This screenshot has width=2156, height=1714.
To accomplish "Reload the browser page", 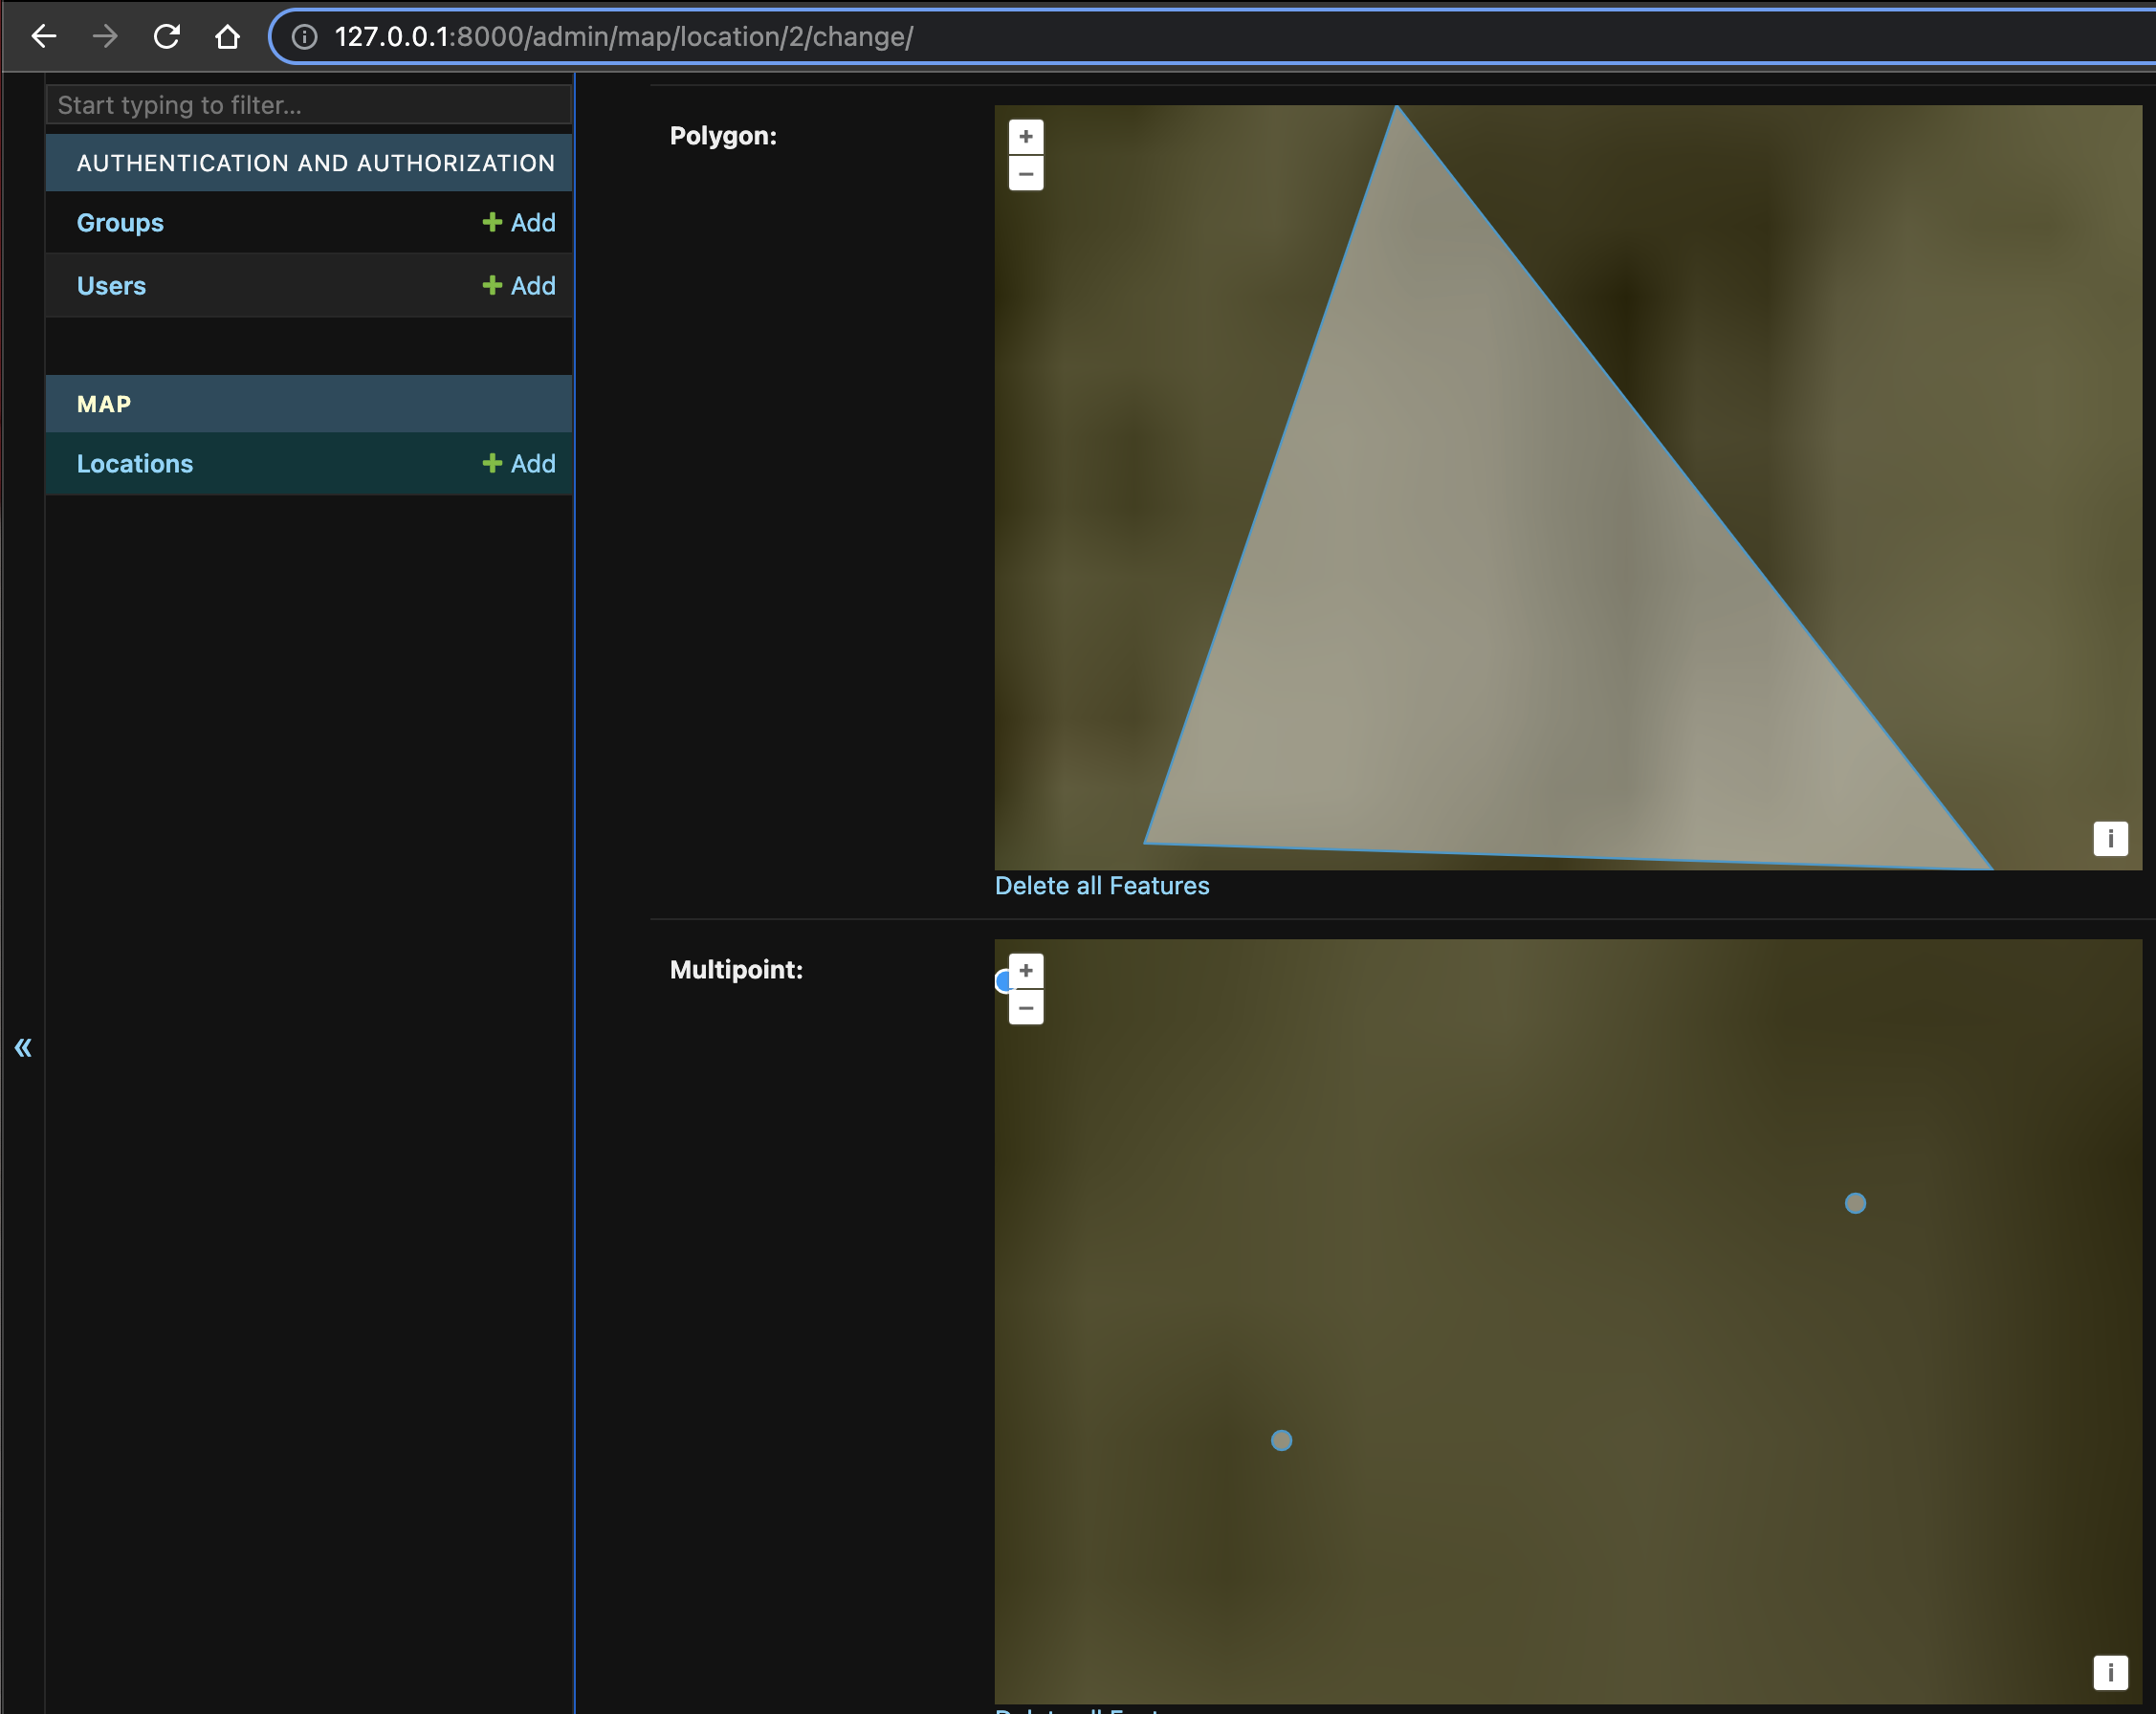I will pos(166,37).
